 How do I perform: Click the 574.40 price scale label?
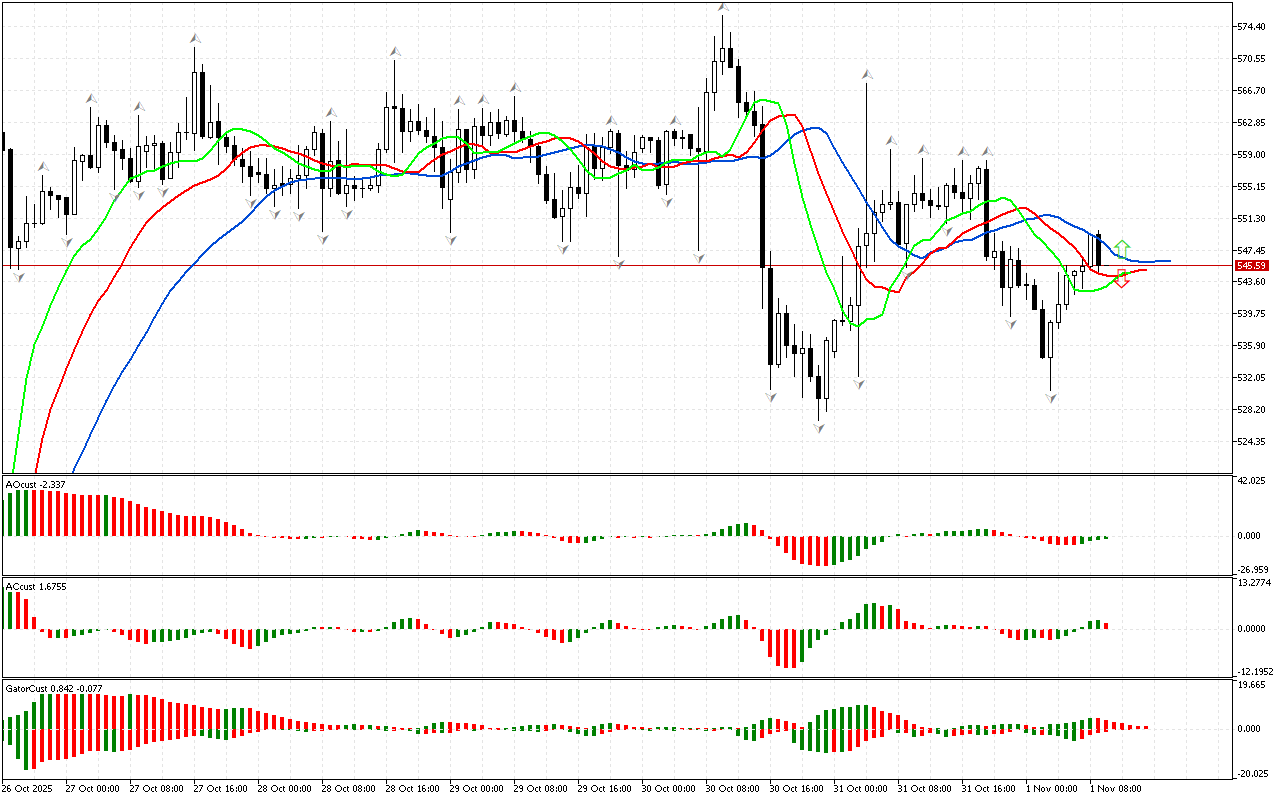click(1252, 27)
